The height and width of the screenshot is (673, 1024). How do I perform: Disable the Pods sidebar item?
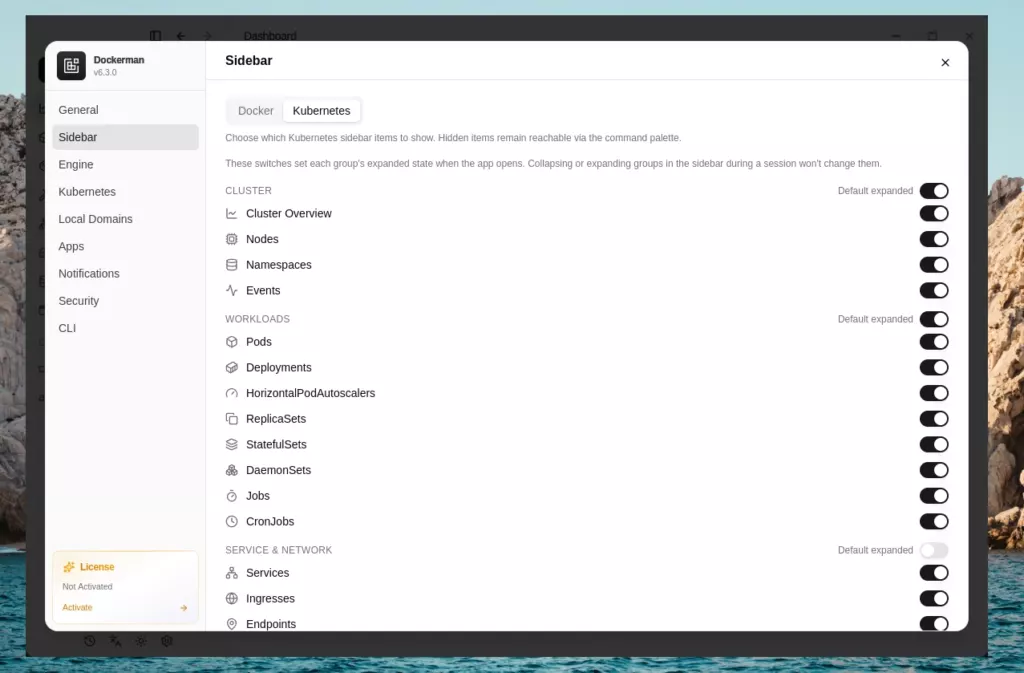point(934,341)
